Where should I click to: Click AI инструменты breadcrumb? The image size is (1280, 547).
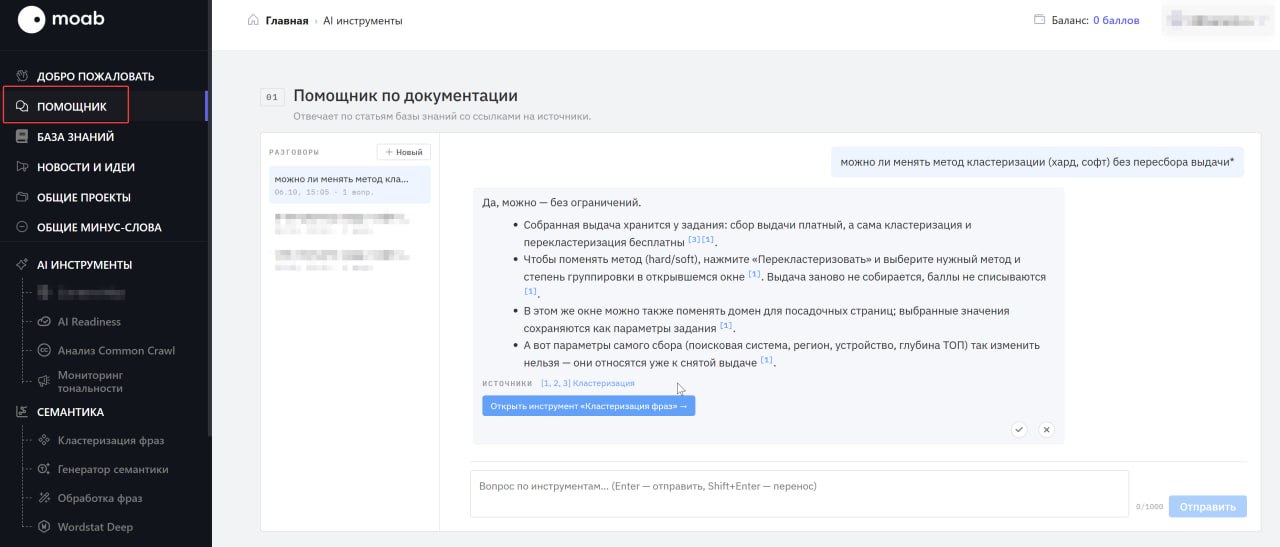pos(363,20)
